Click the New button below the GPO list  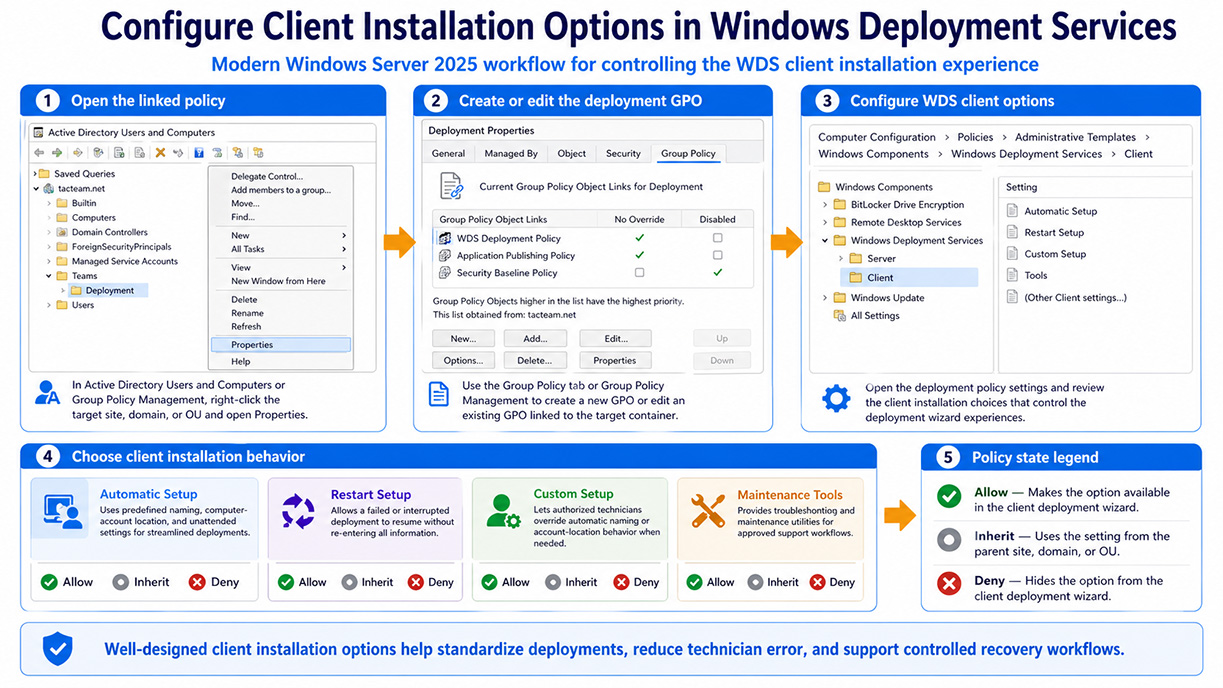(x=463, y=338)
